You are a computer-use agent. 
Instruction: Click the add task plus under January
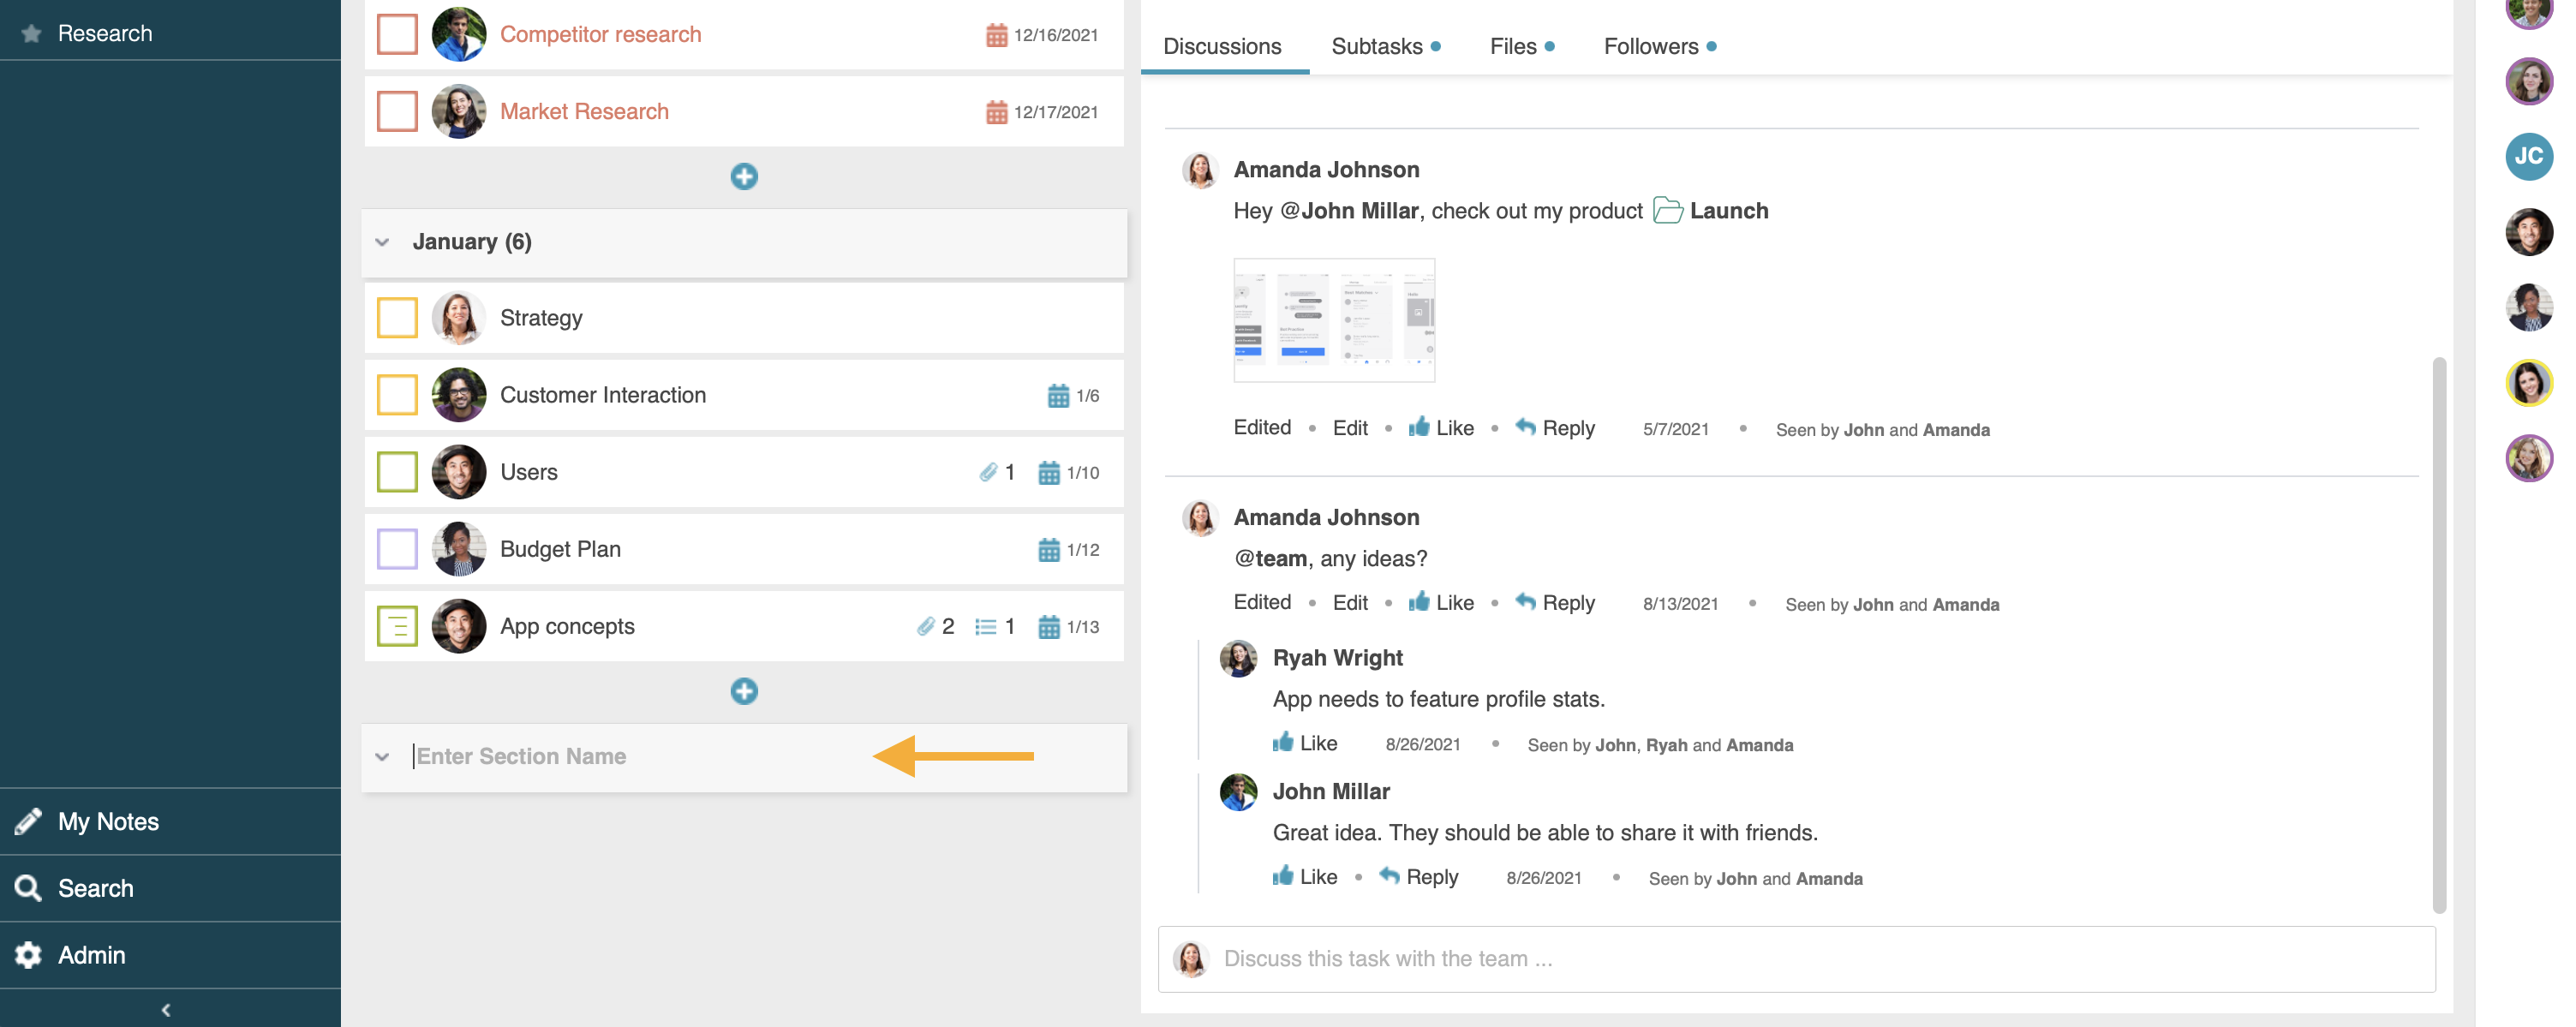pos(743,691)
